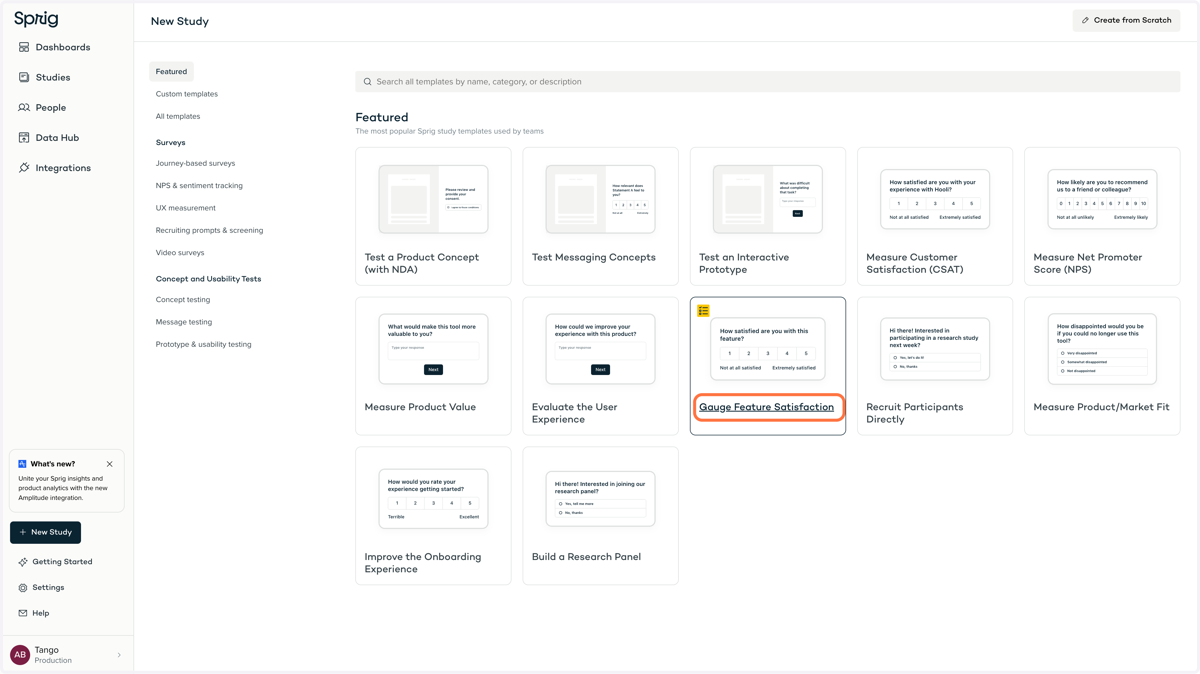Image resolution: width=1200 pixels, height=674 pixels.
Task: Select the Featured templates tab
Action: pos(171,71)
